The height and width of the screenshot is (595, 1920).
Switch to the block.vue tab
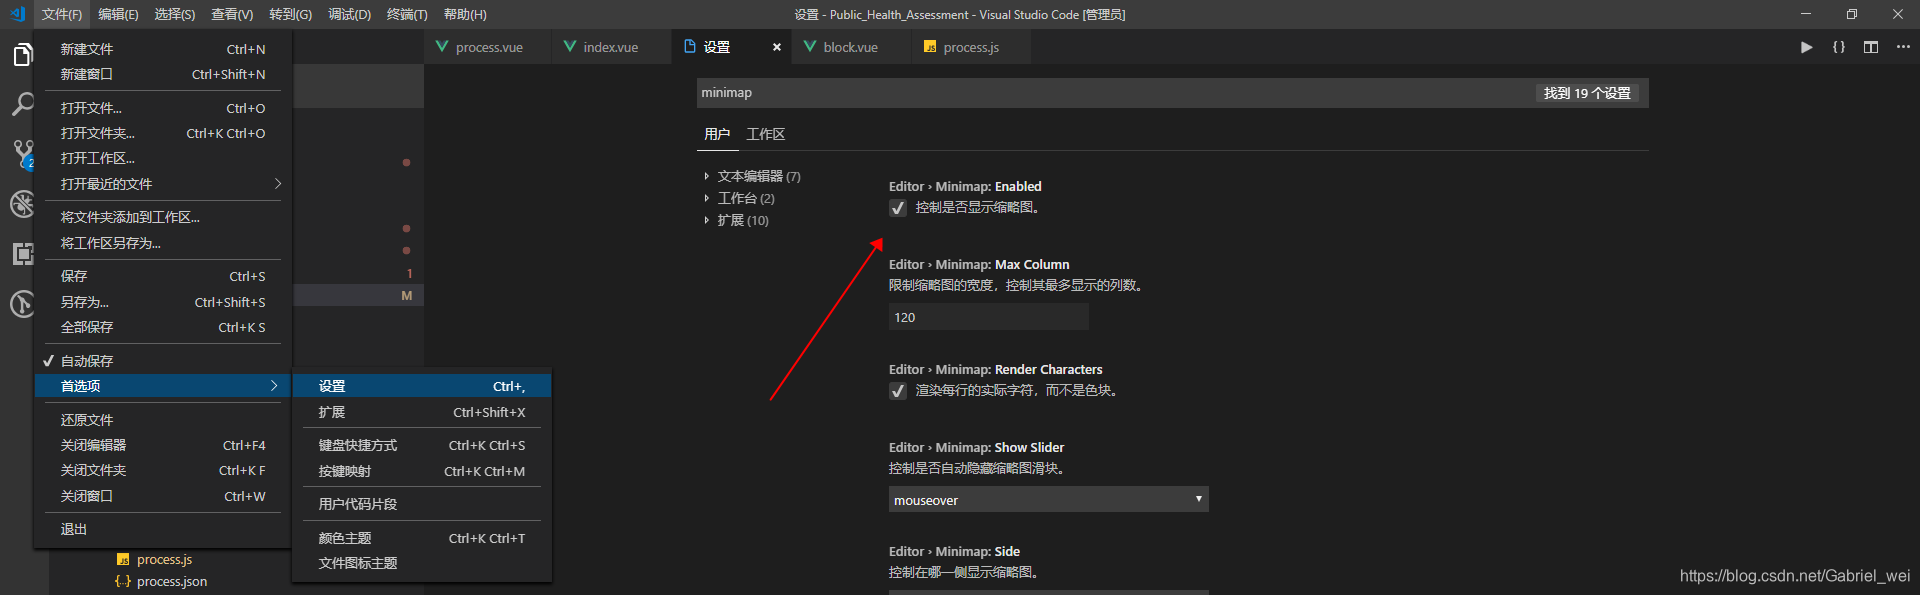coord(852,47)
